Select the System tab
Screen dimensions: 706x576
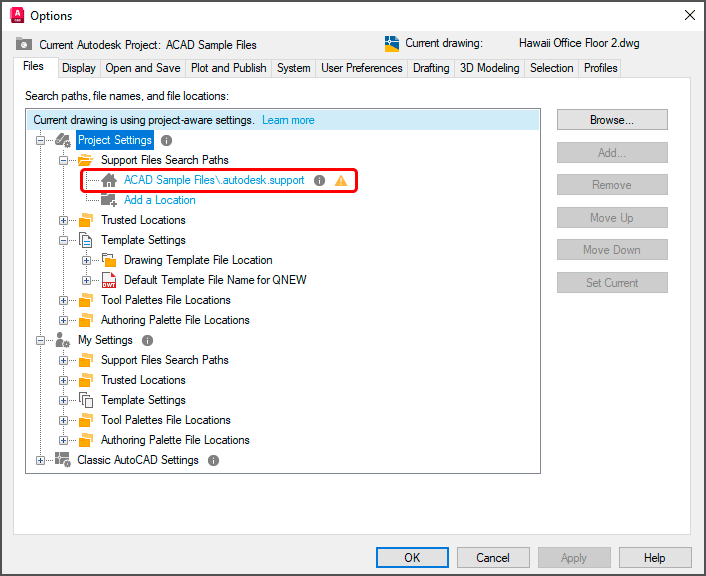point(294,68)
